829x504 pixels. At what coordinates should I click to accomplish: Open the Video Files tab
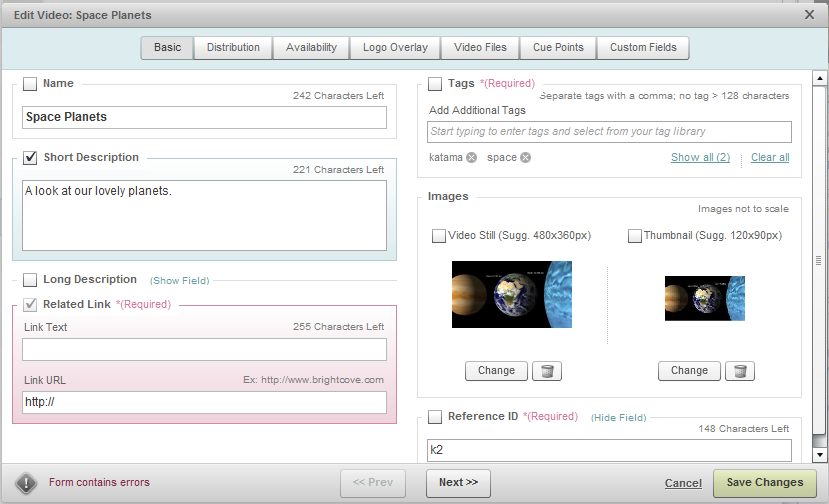pos(480,48)
